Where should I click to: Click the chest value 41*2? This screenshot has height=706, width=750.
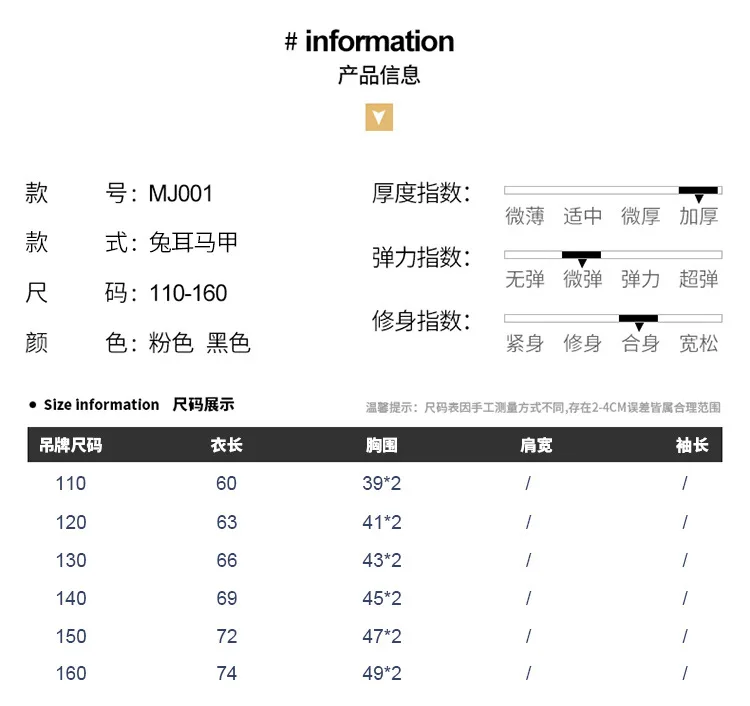pyautogui.click(x=382, y=522)
